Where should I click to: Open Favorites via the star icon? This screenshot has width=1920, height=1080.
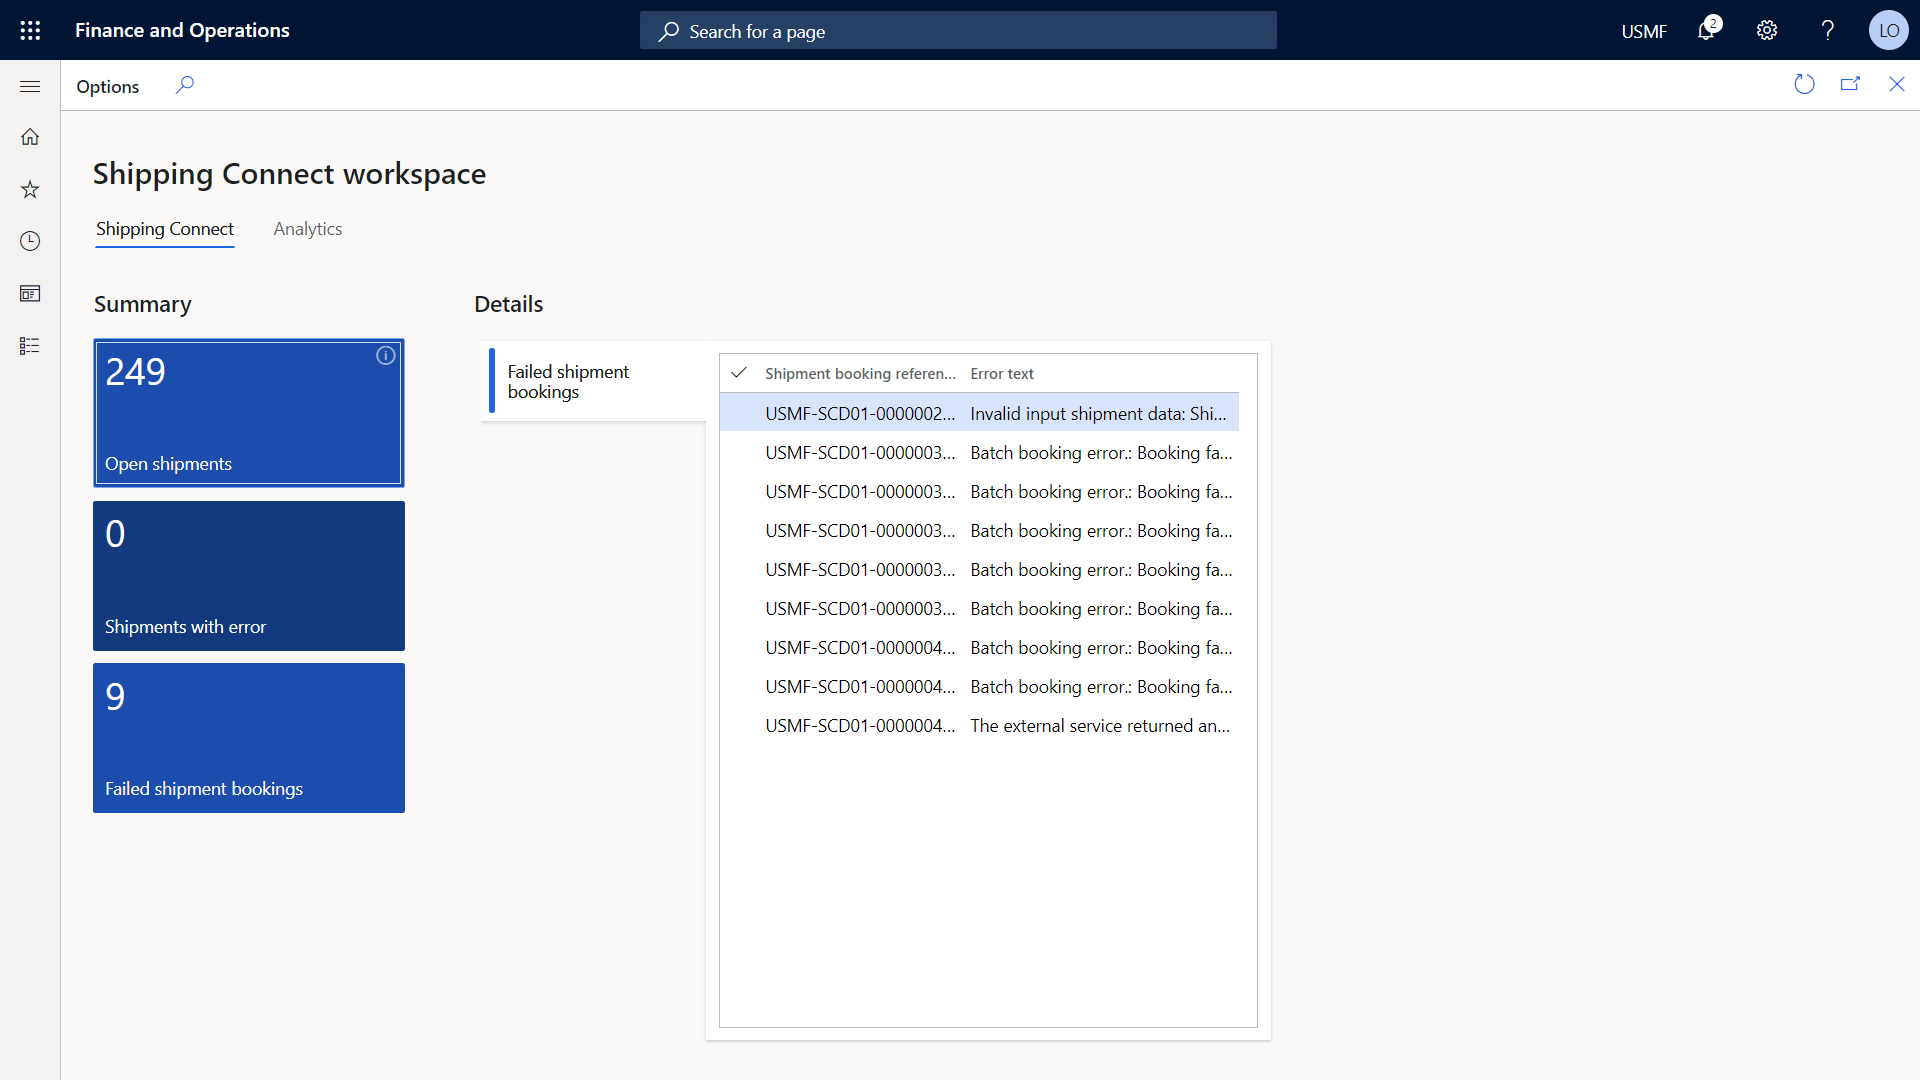click(x=30, y=189)
